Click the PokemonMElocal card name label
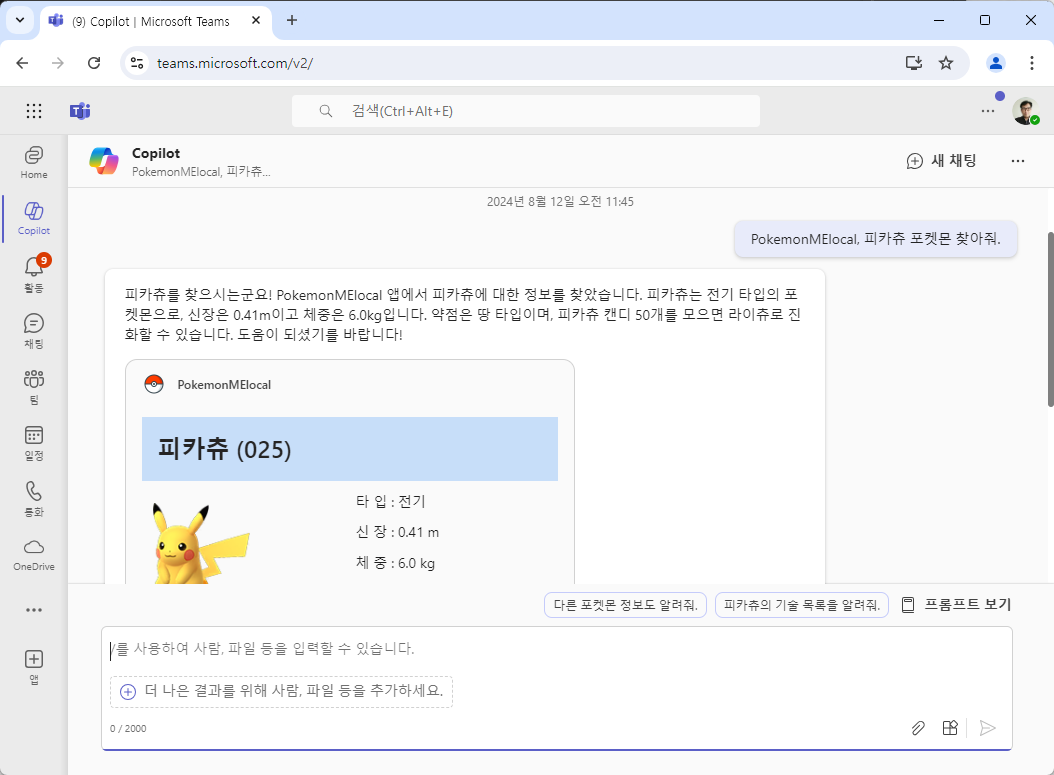This screenshot has width=1054, height=775. [x=224, y=384]
